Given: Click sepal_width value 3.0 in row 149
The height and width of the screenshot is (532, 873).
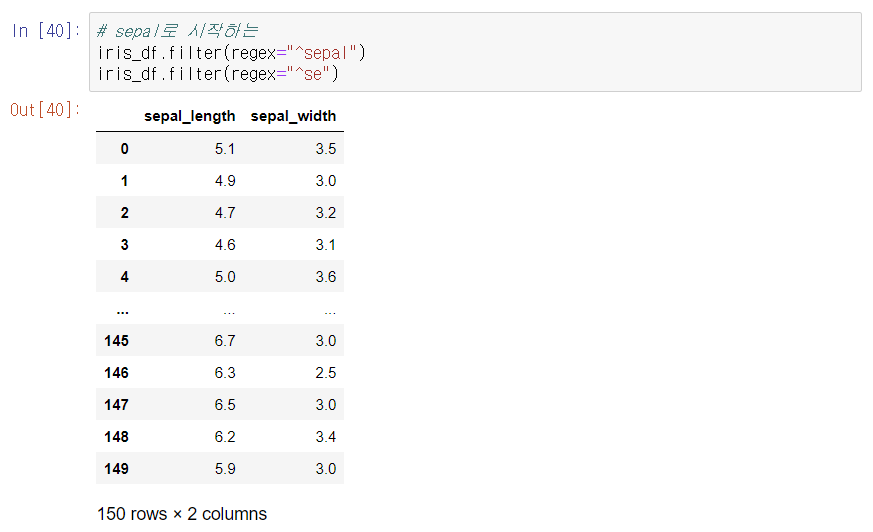Looking at the screenshot, I should point(326,469).
